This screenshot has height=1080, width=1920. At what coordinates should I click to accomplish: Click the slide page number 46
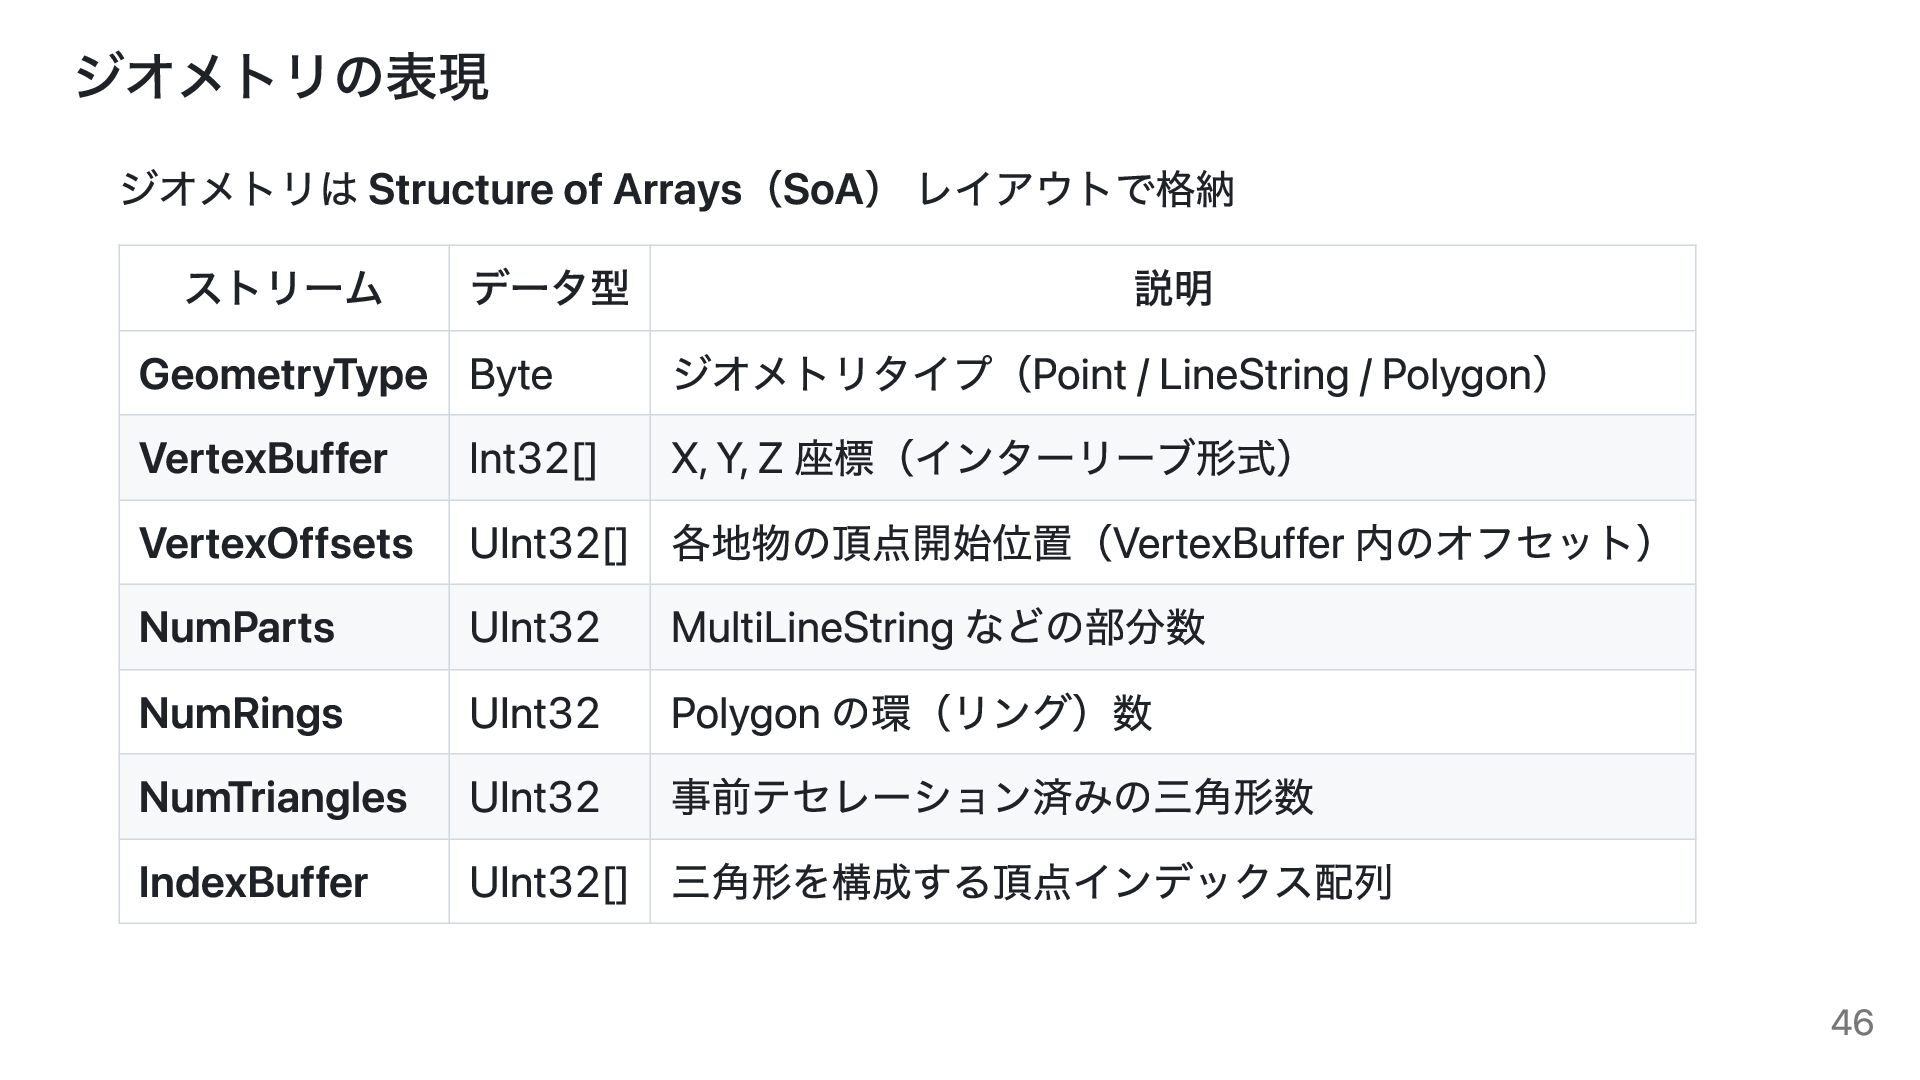(1851, 1023)
